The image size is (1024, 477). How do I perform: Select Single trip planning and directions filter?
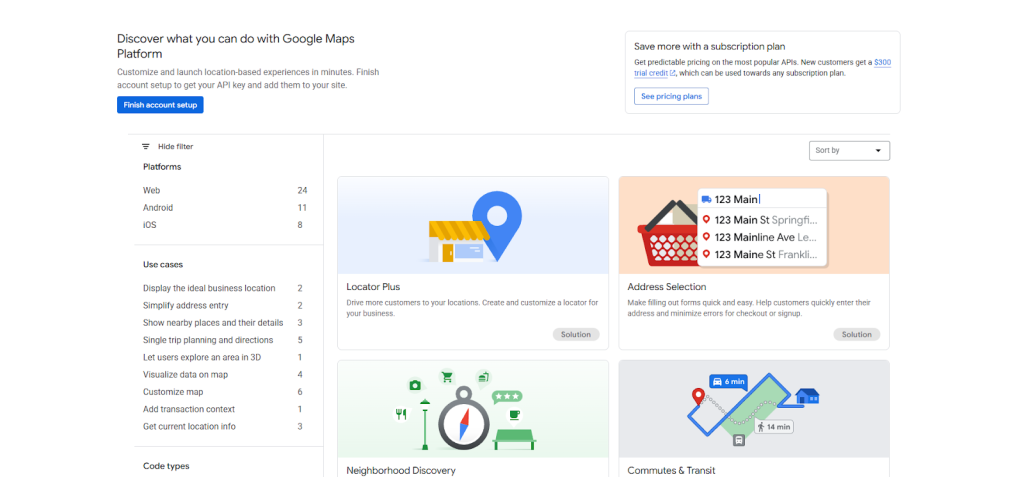point(208,340)
